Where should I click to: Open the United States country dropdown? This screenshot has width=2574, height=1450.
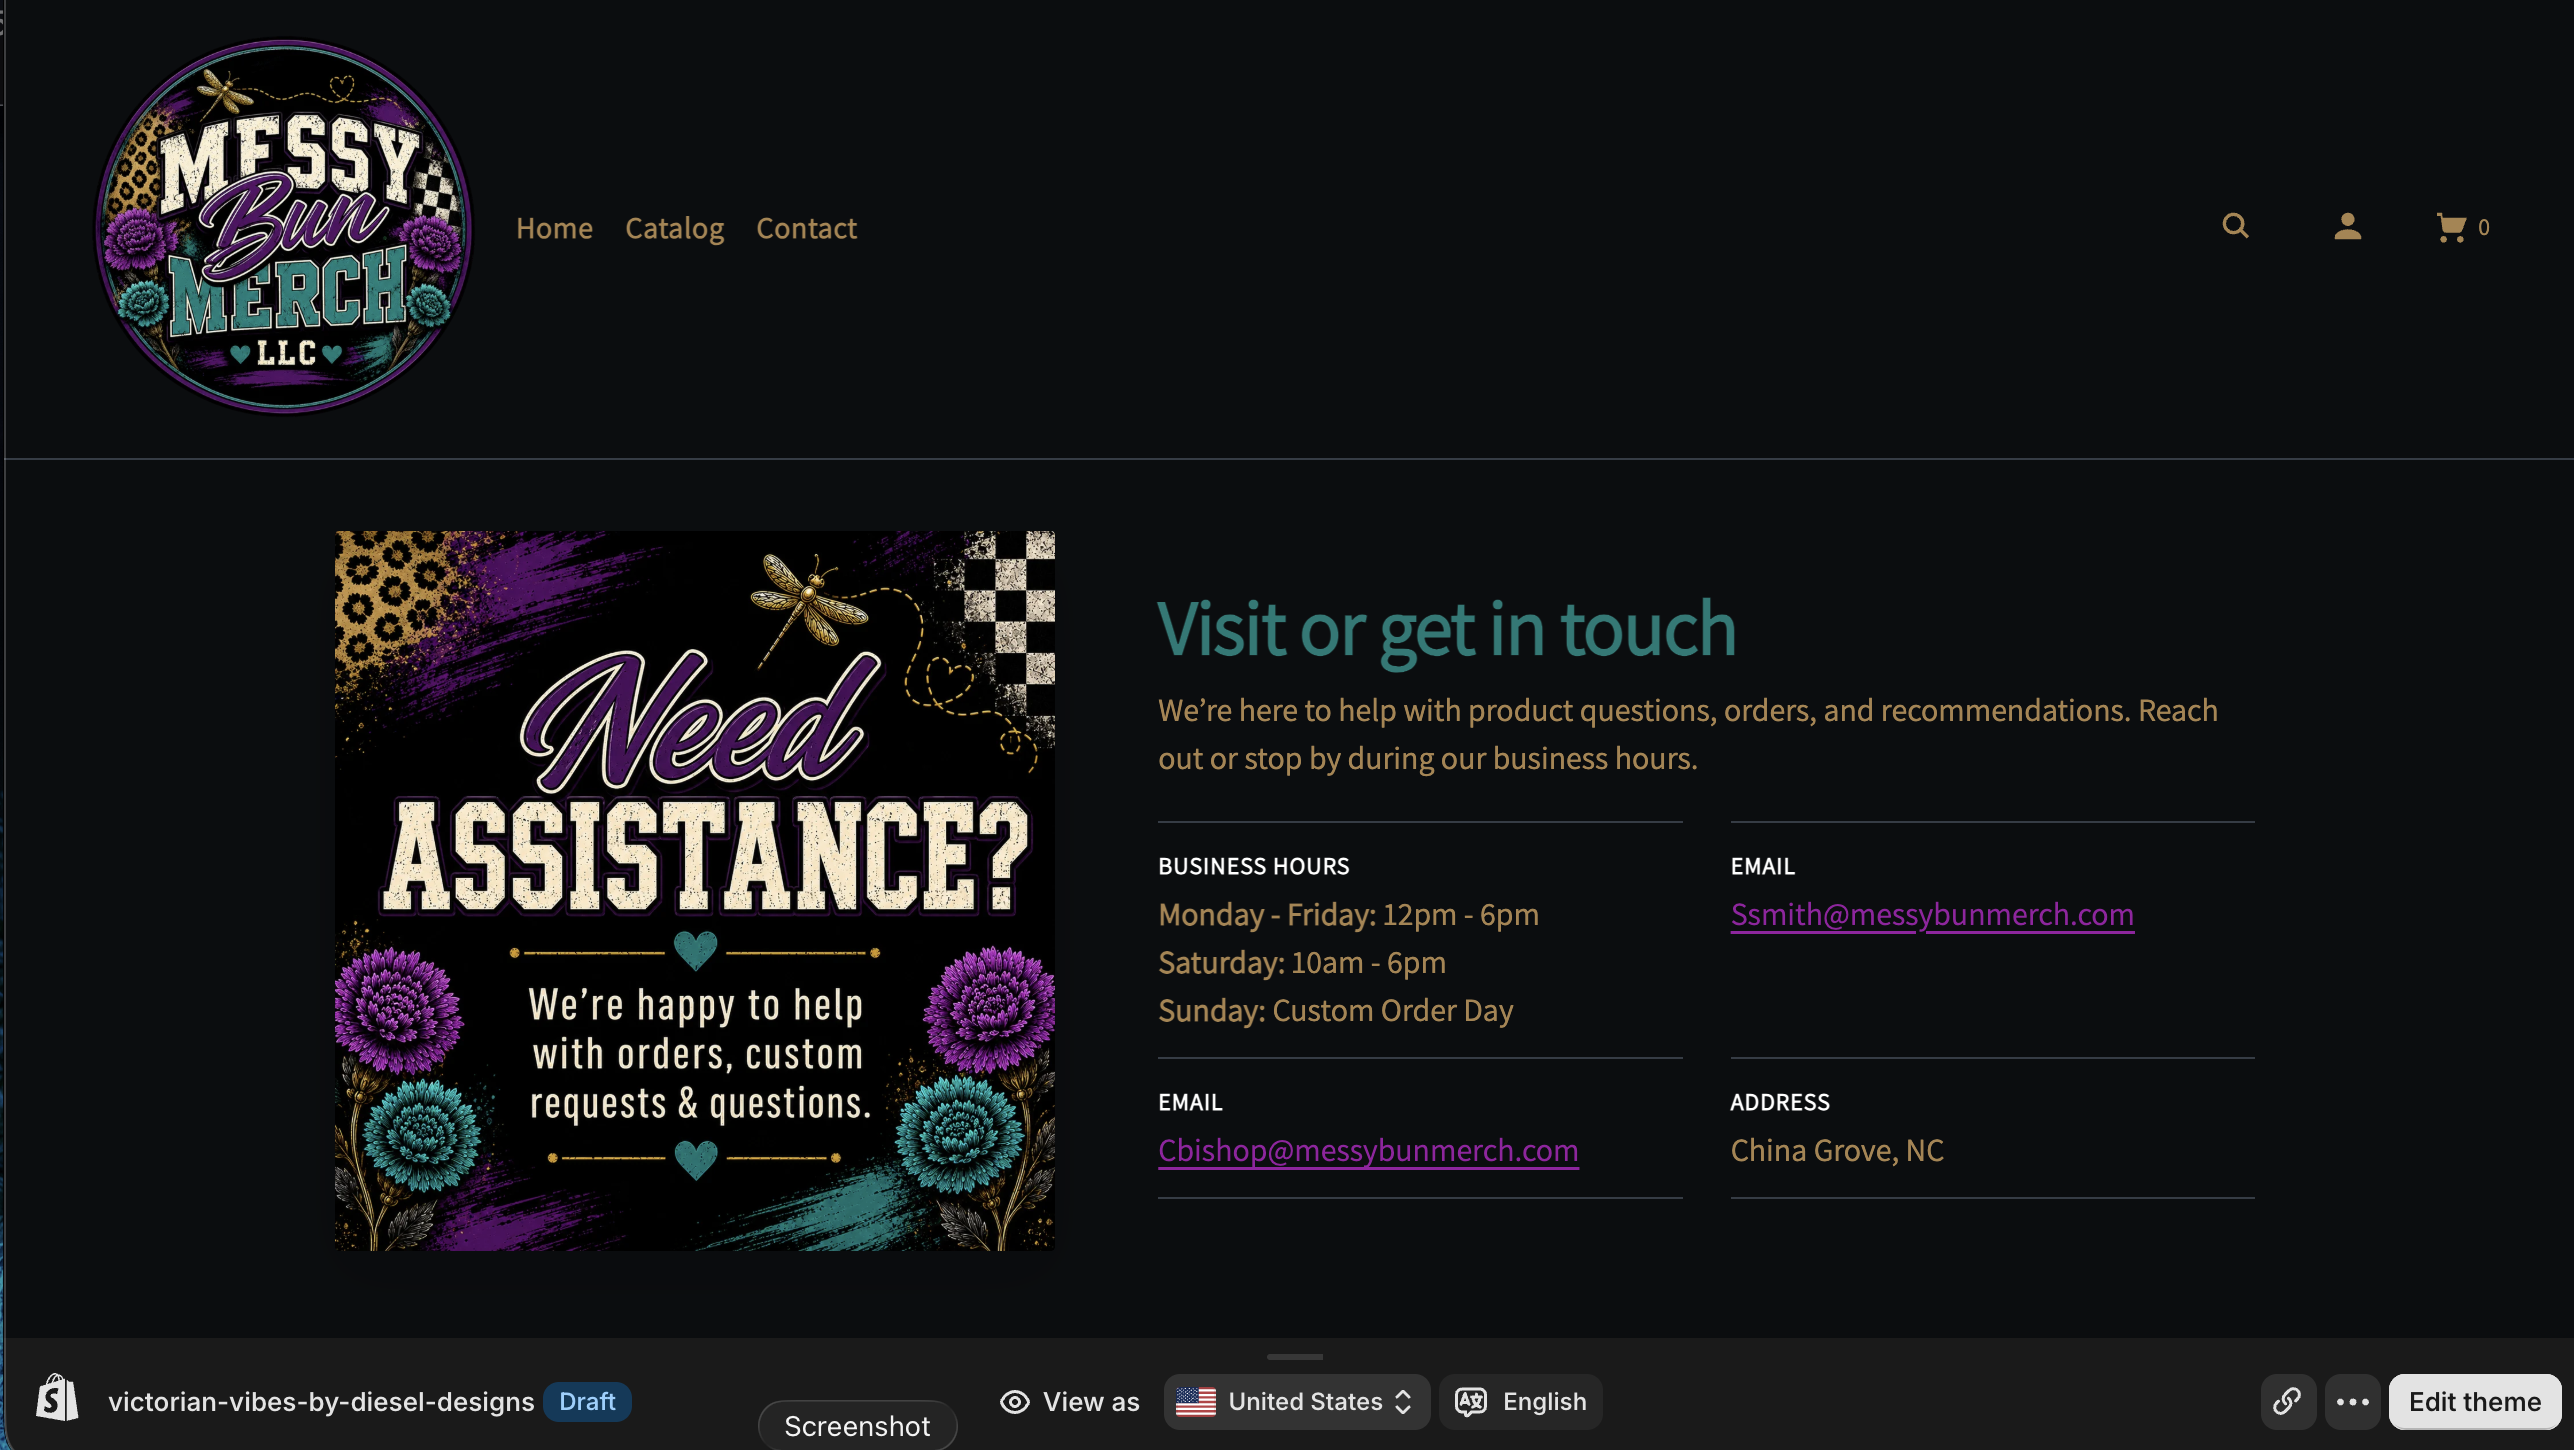pos(1296,1402)
